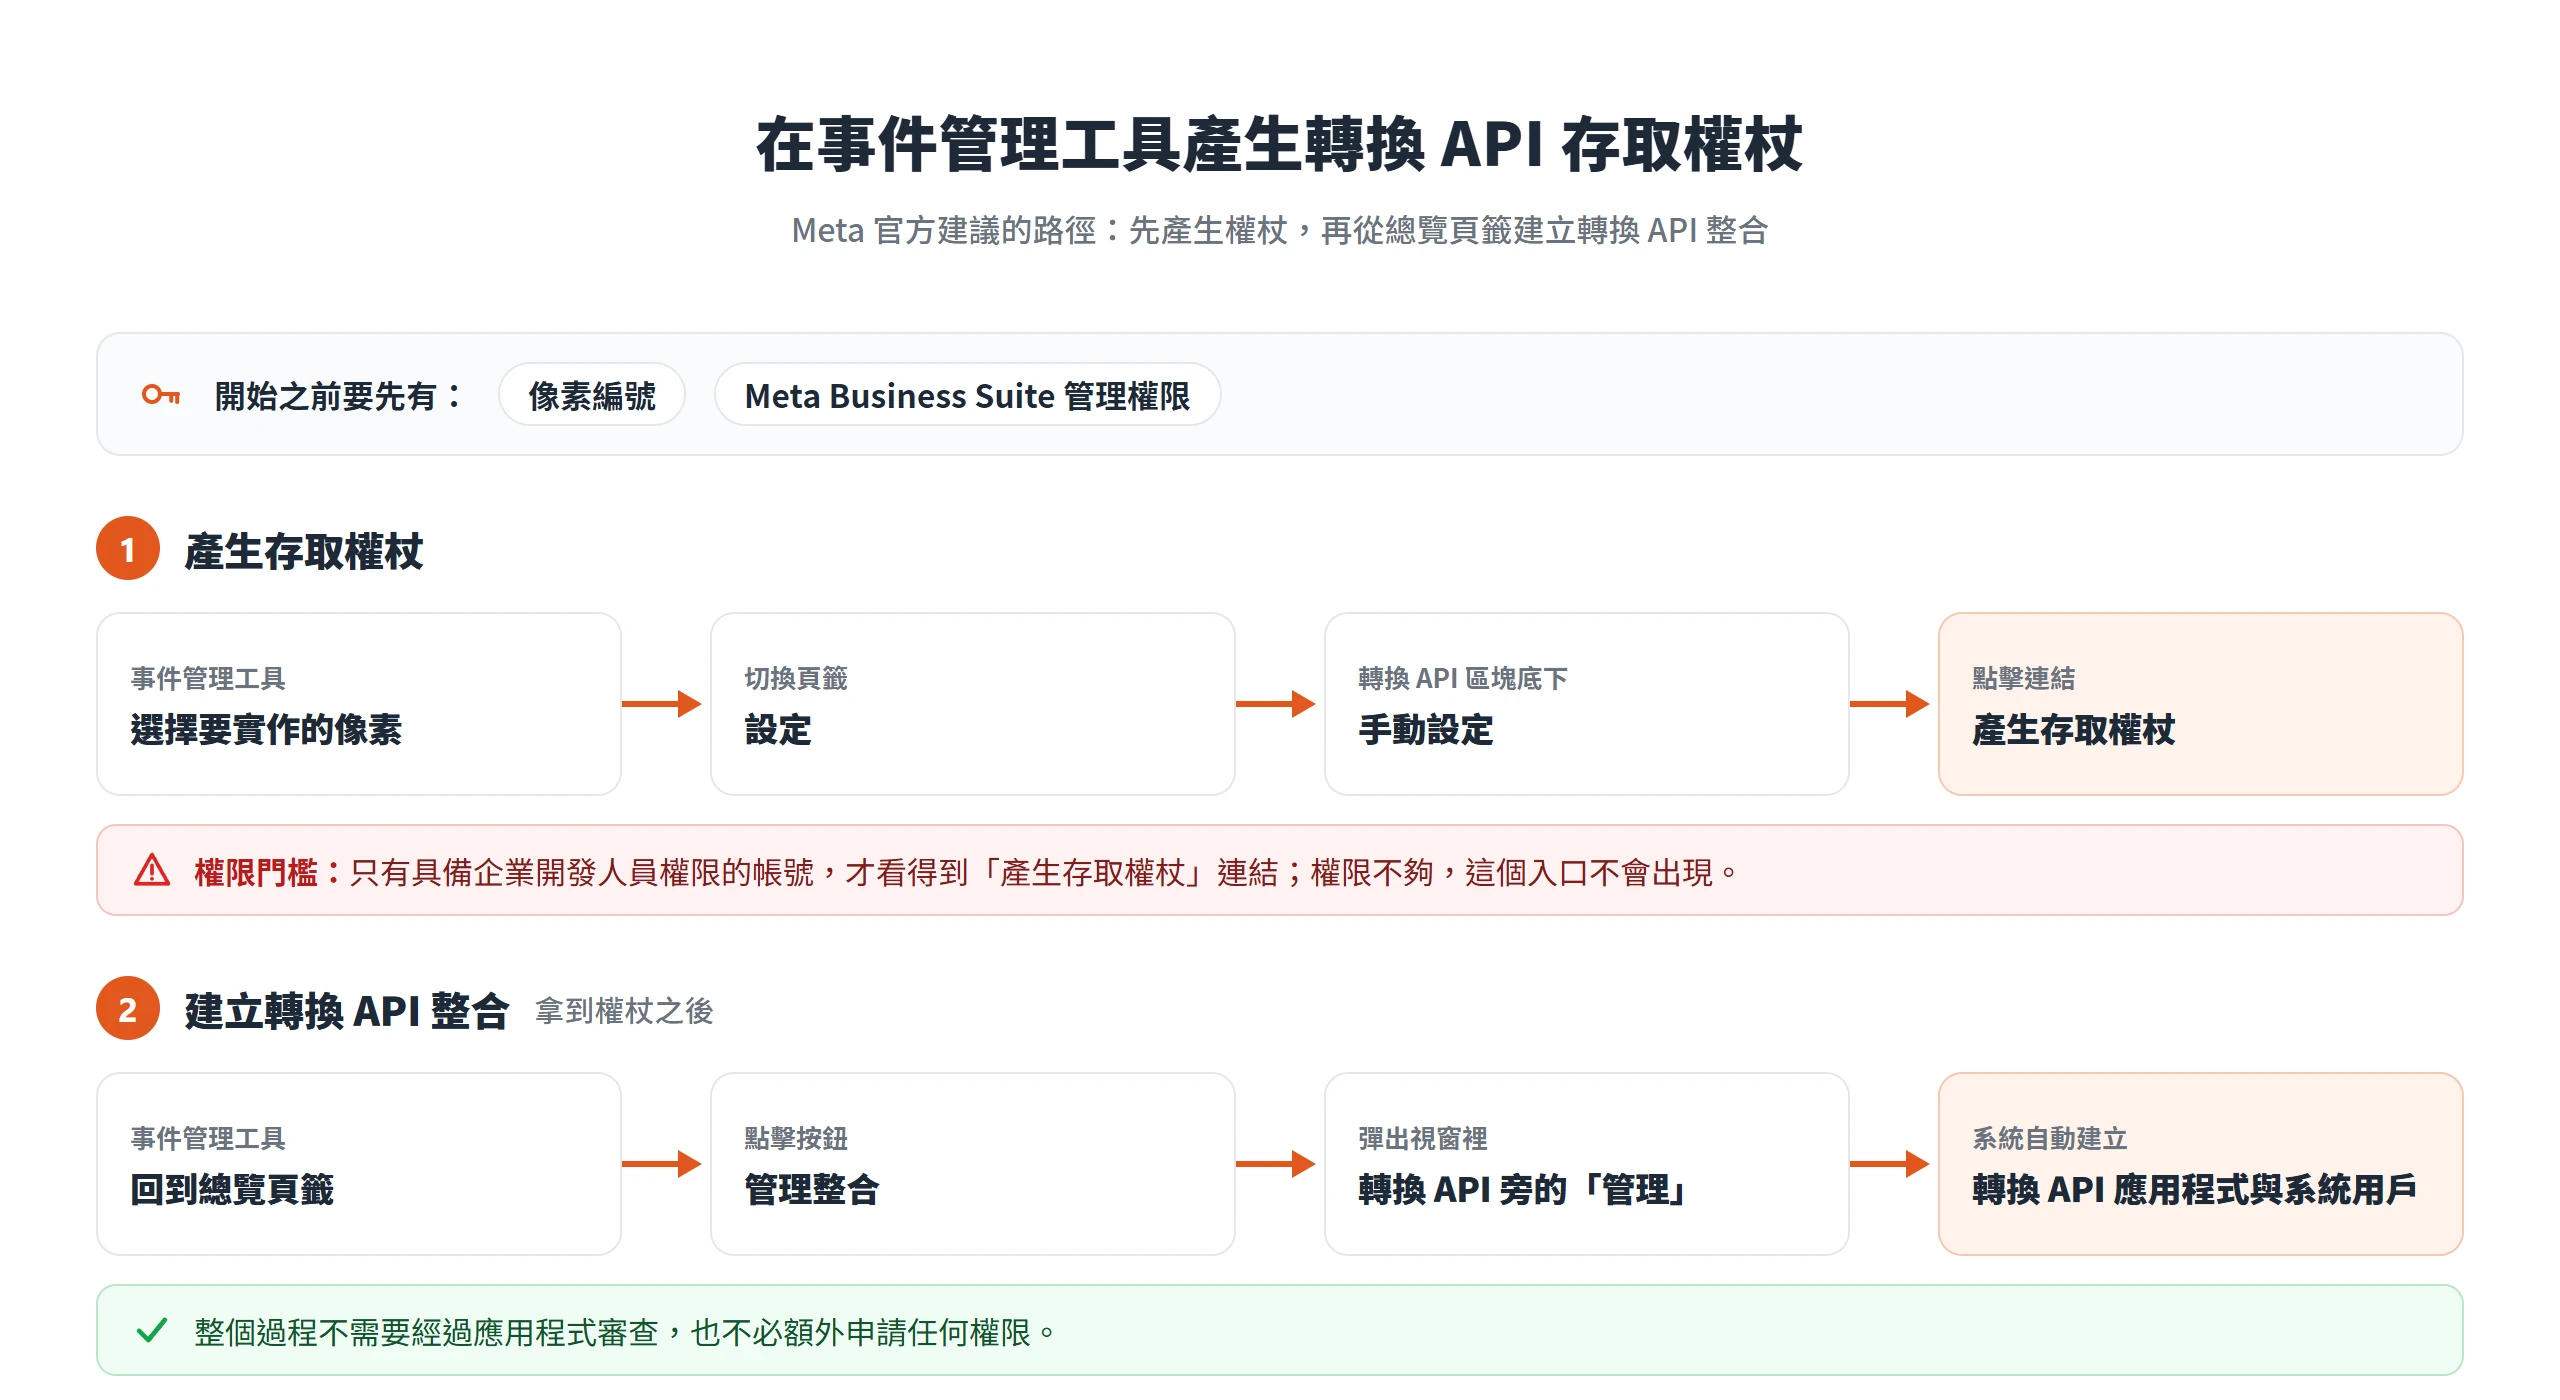The width and height of the screenshot is (2560, 1400).
Task: Click 事件管理工具 label in section 1 card
Action: (x=208, y=678)
